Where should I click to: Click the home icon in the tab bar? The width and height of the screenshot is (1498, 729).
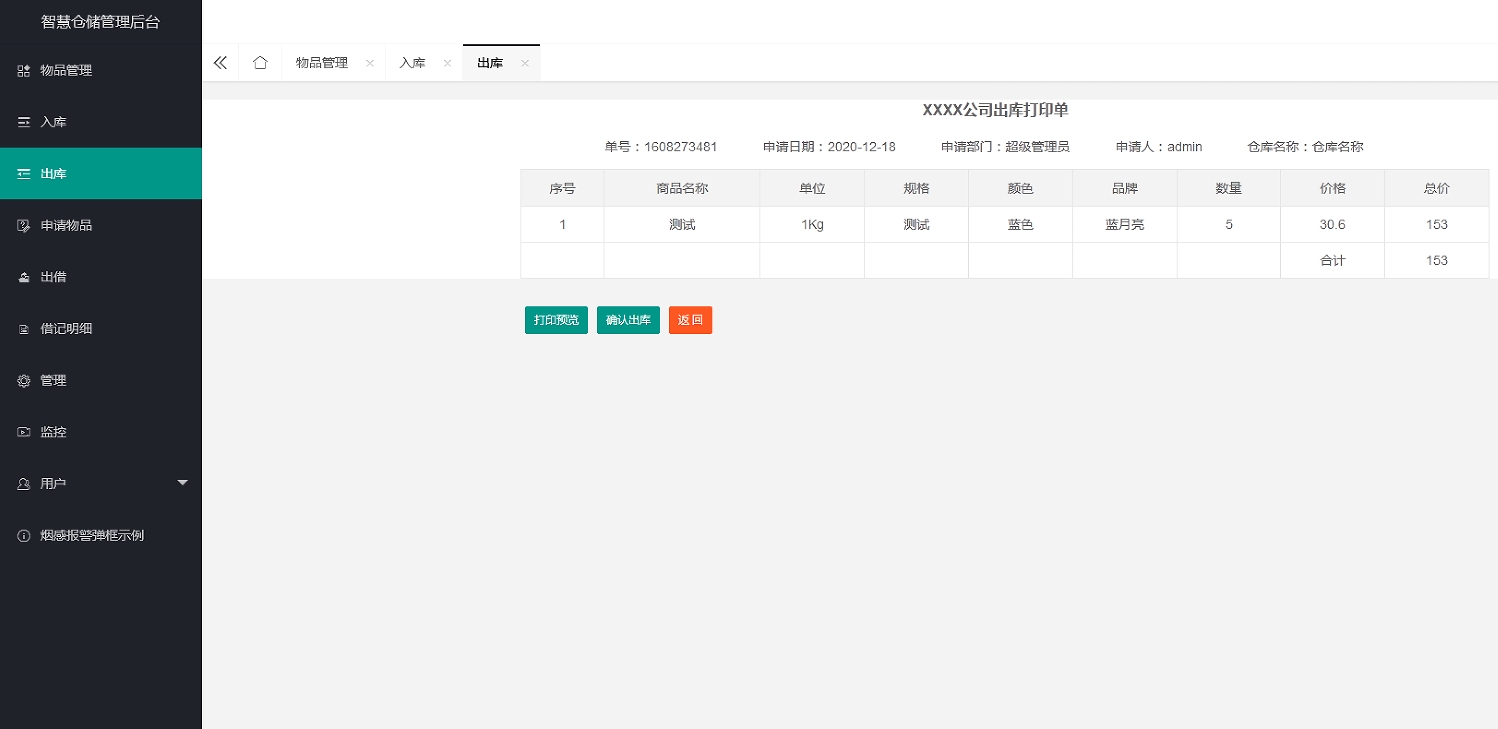click(260, 62)
